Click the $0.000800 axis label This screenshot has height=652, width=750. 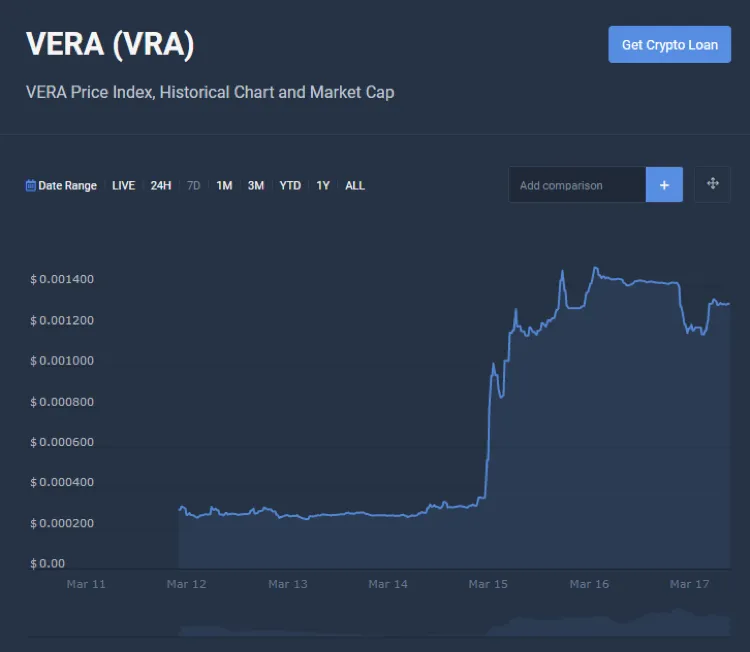click(62, 402)
